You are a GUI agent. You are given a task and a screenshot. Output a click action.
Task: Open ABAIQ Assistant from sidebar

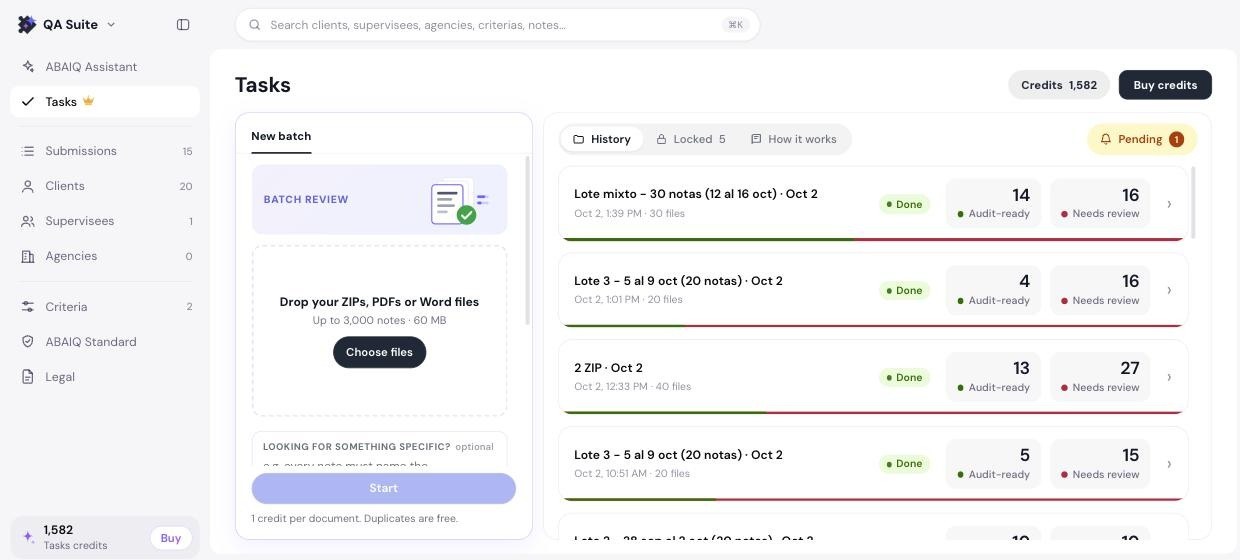point(105,67)
